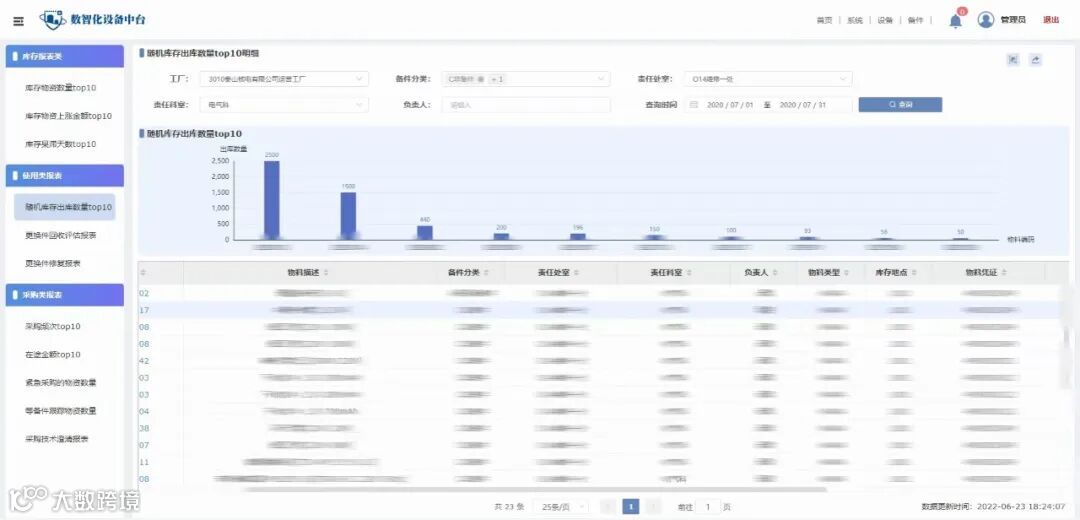Sort by the first table column
1080x520 pixels.
coord(144,273)
